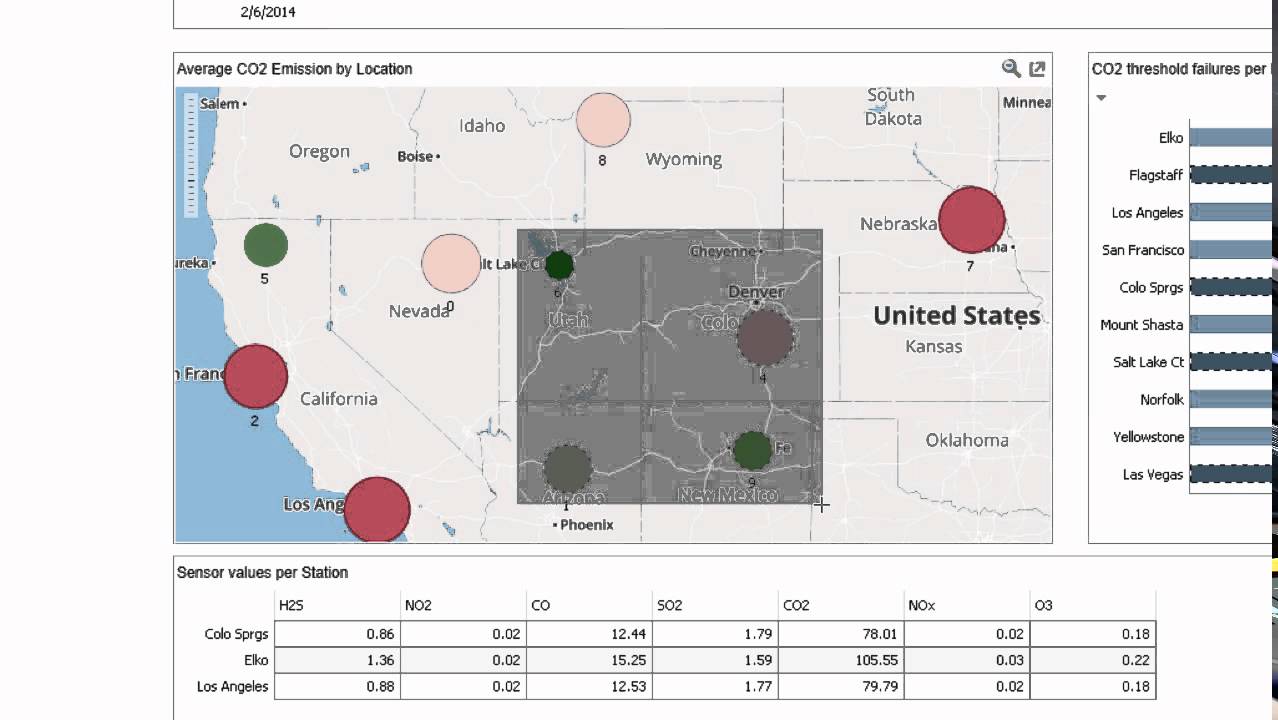The height and width of the screenshot is (720, 1278).
Task: Select the dark green bubble labeled 6 near Salt Lake City
Action: click(559, 265)
